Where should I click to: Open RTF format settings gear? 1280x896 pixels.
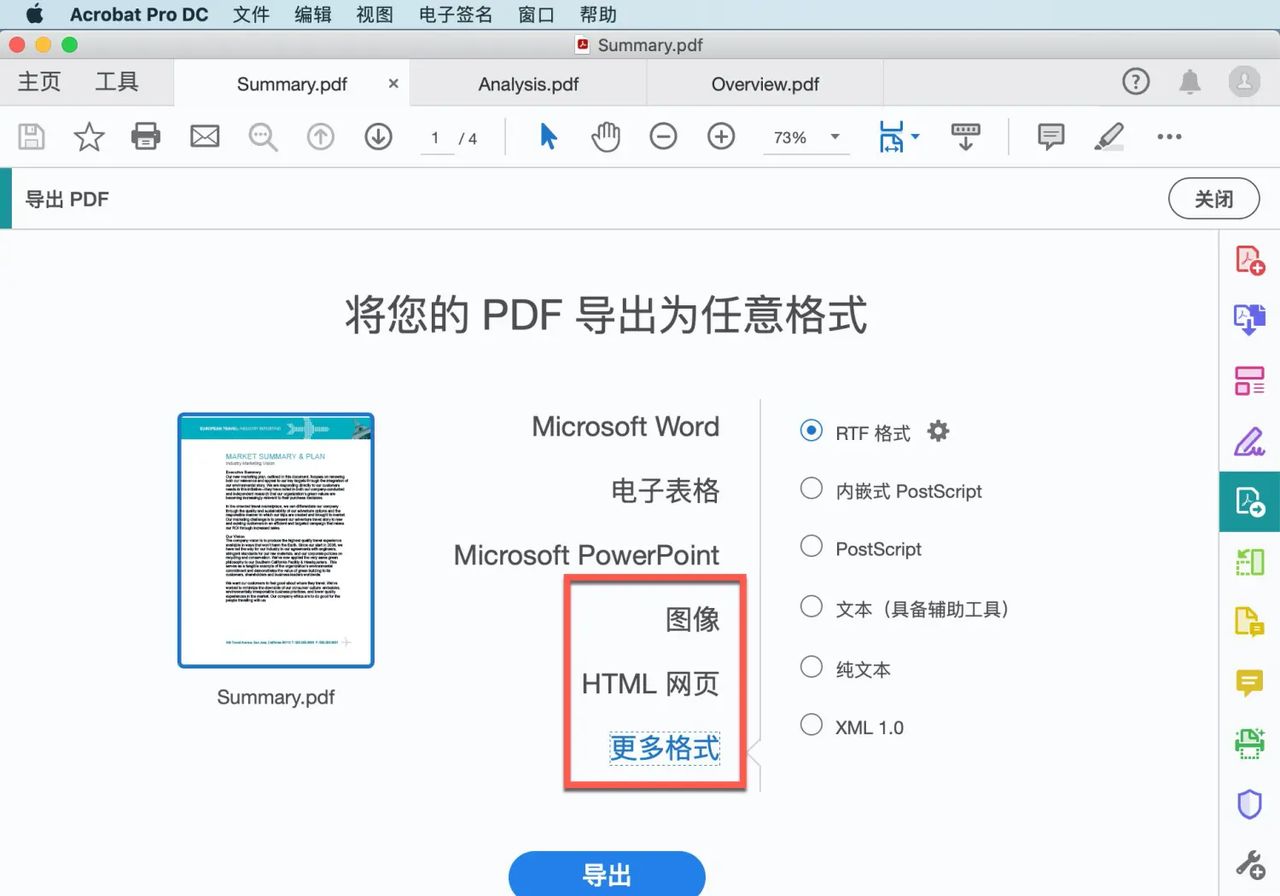coord(938,431)
